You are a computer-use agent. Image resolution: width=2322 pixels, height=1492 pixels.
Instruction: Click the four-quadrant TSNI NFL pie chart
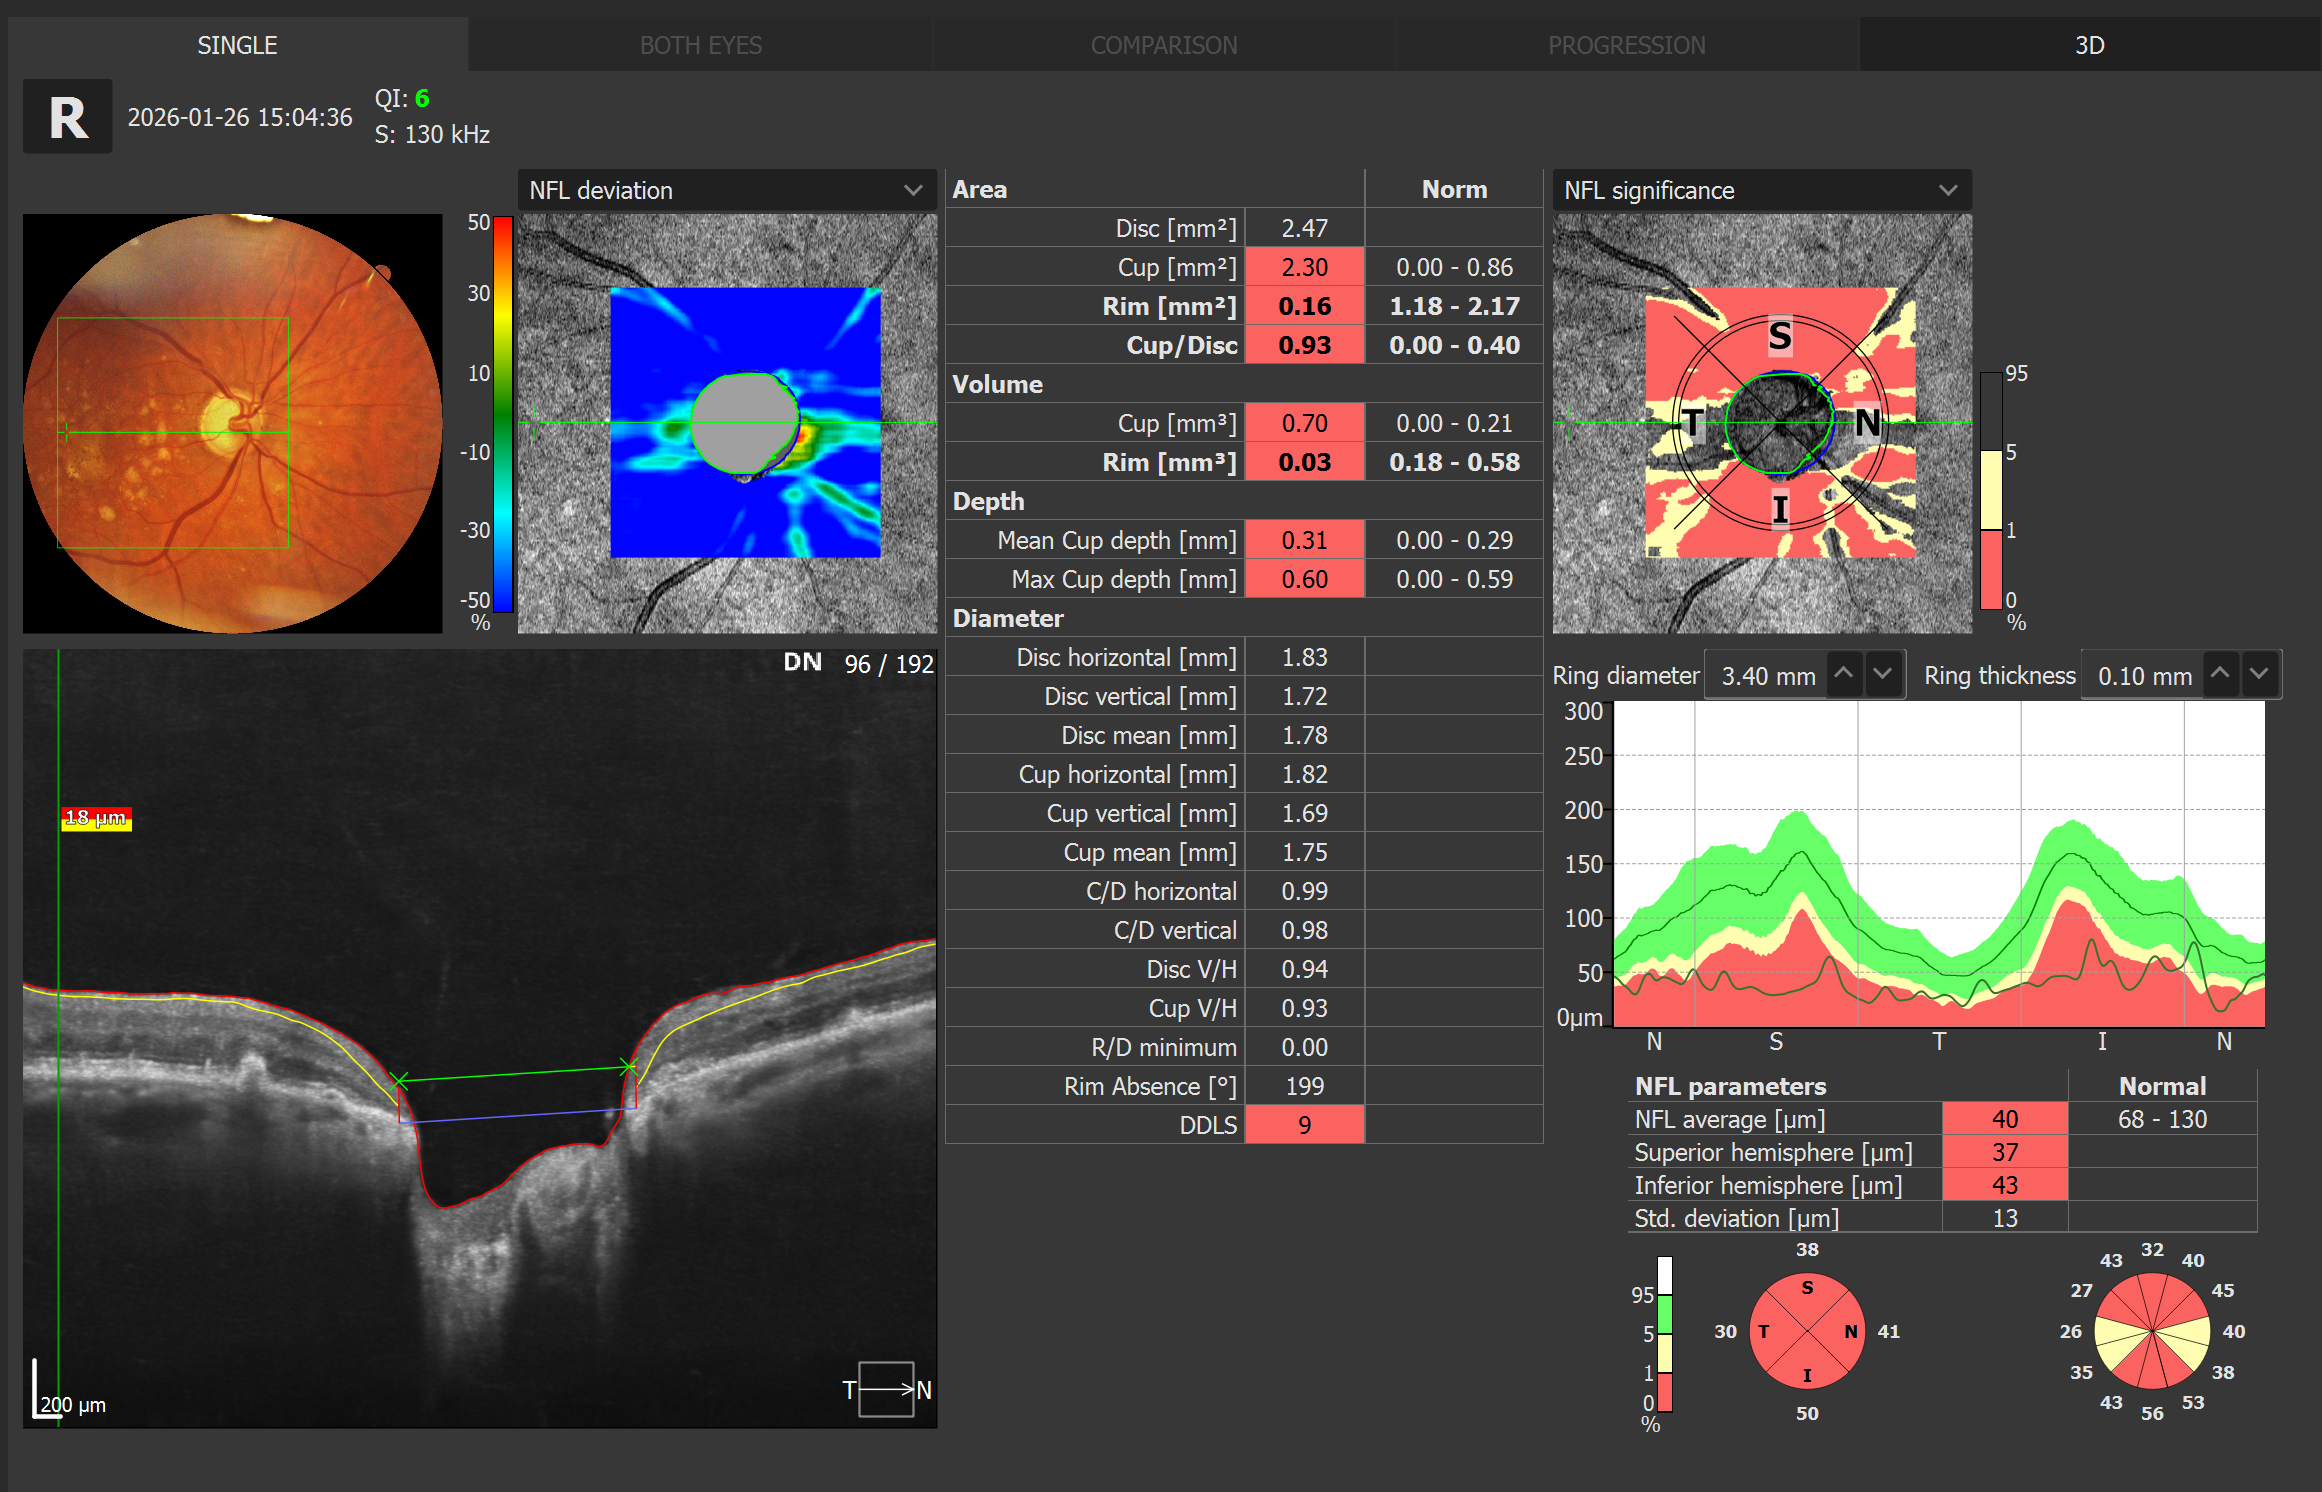coord(1807,1331)
